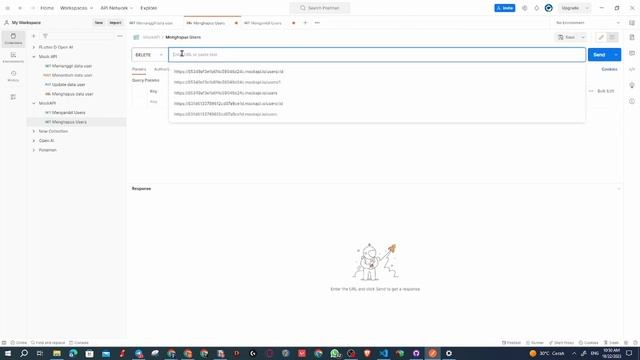Open the Explore menu item
This screenshot has height=360, width=640.
(149, 8)
